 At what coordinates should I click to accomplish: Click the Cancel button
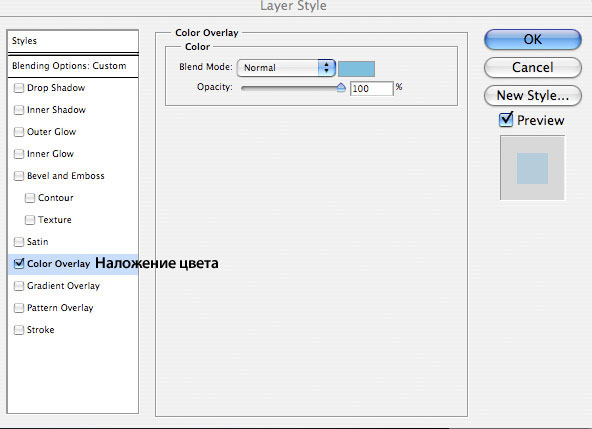pos(532,68)
